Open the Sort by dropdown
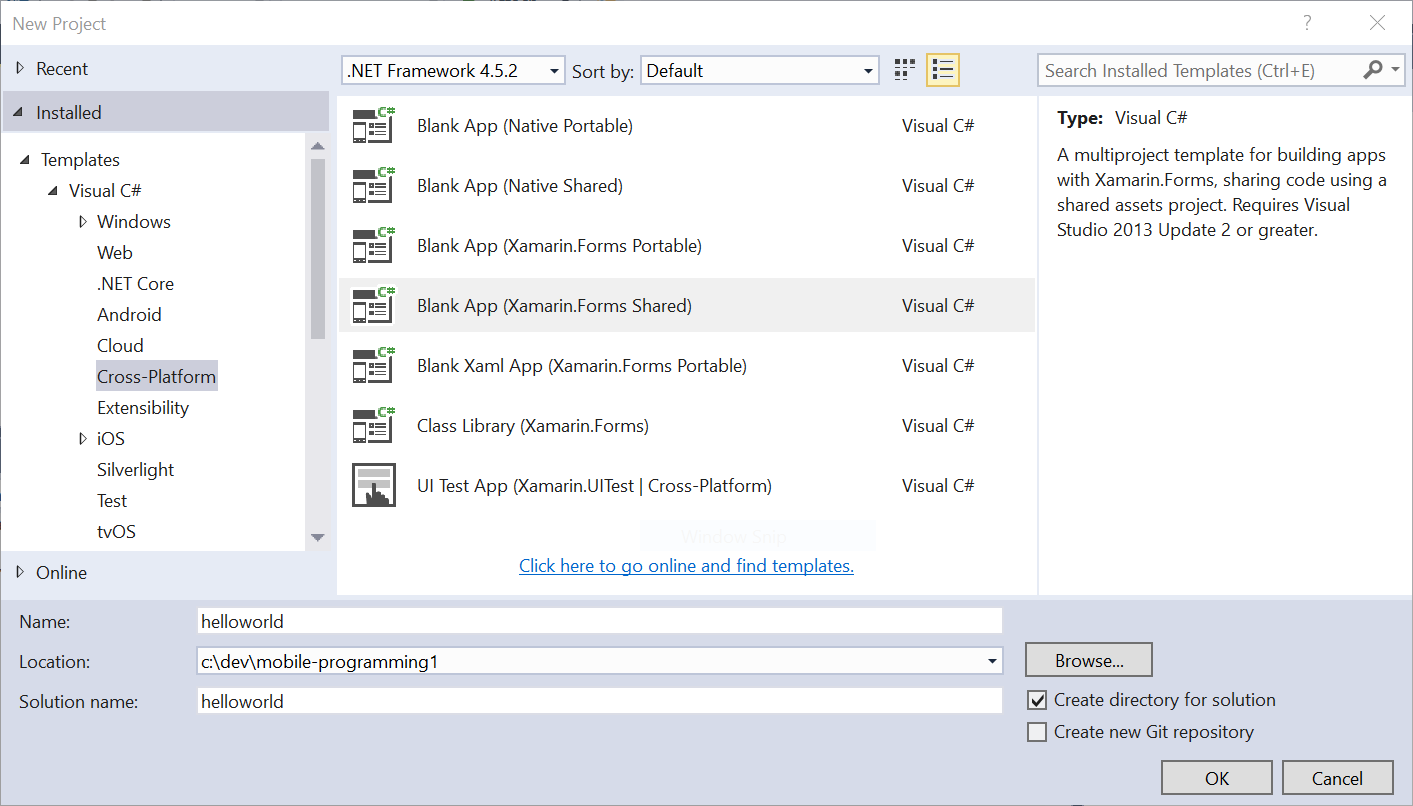This screenshot has width=1413, height=806. (x=759, y=71)
